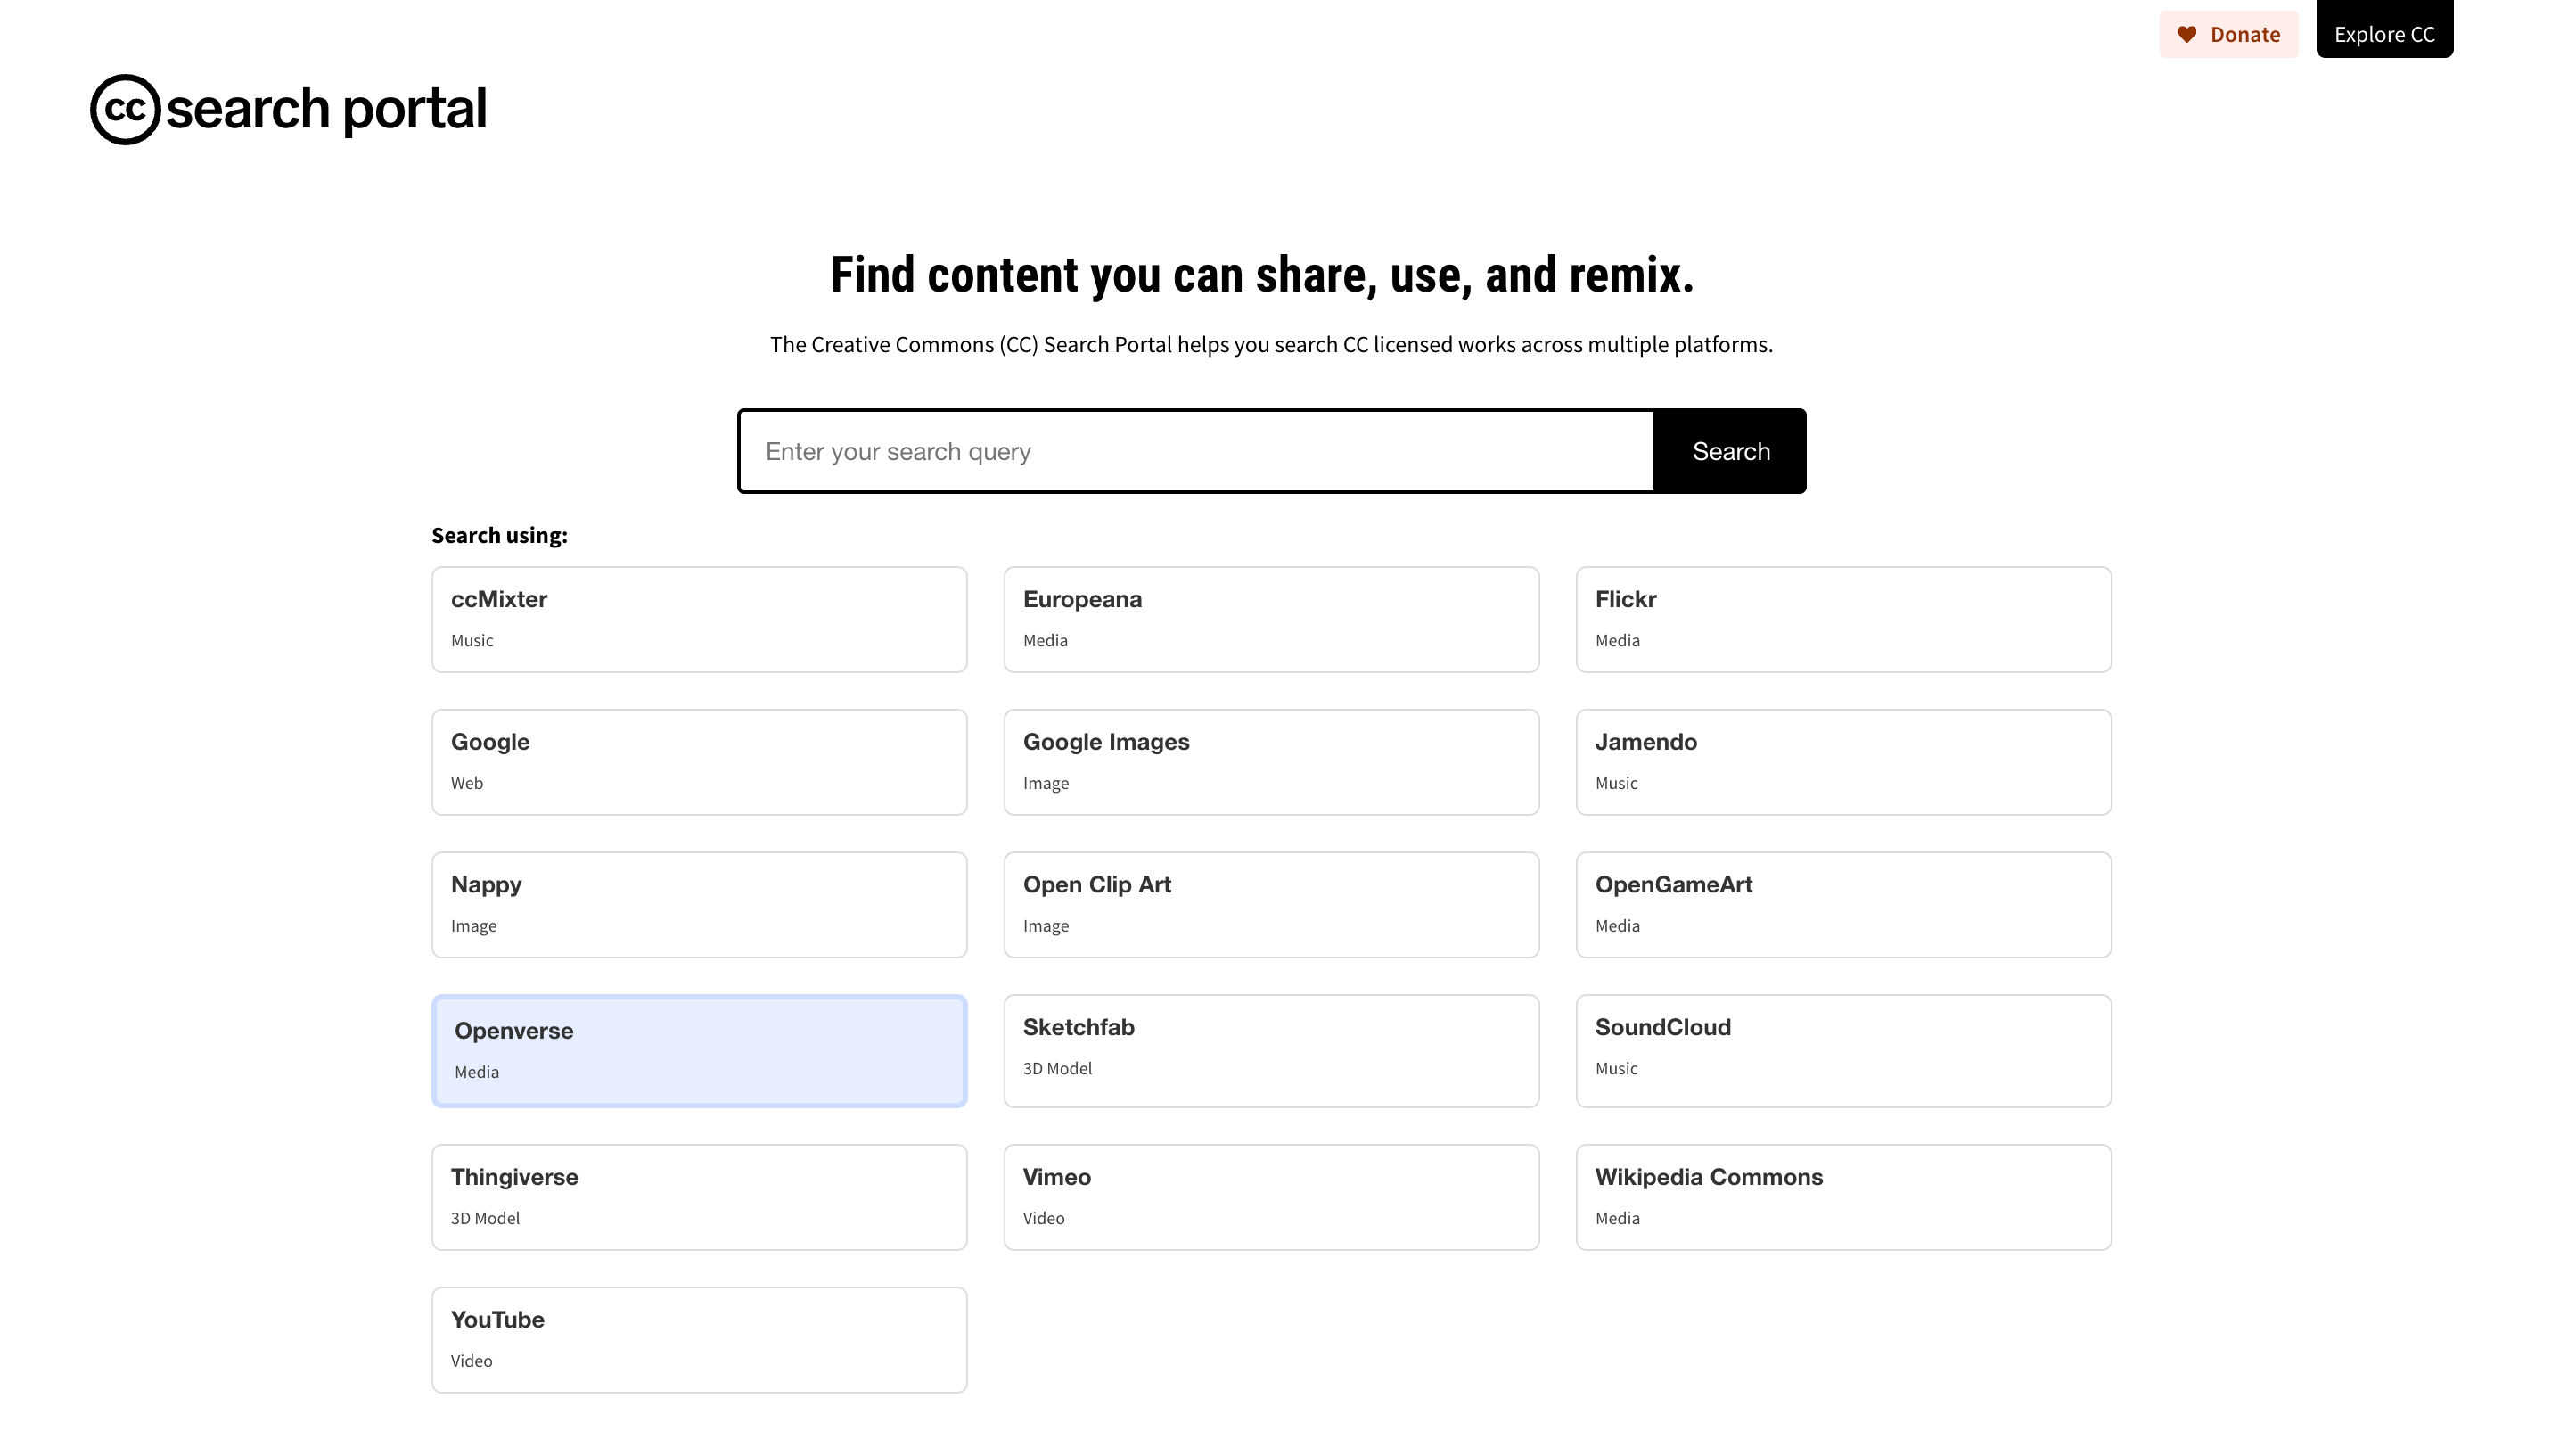Select SoundCloud Music as source
The height and width of the screenshot is (1439, 2576).
coord(1843,1051)
